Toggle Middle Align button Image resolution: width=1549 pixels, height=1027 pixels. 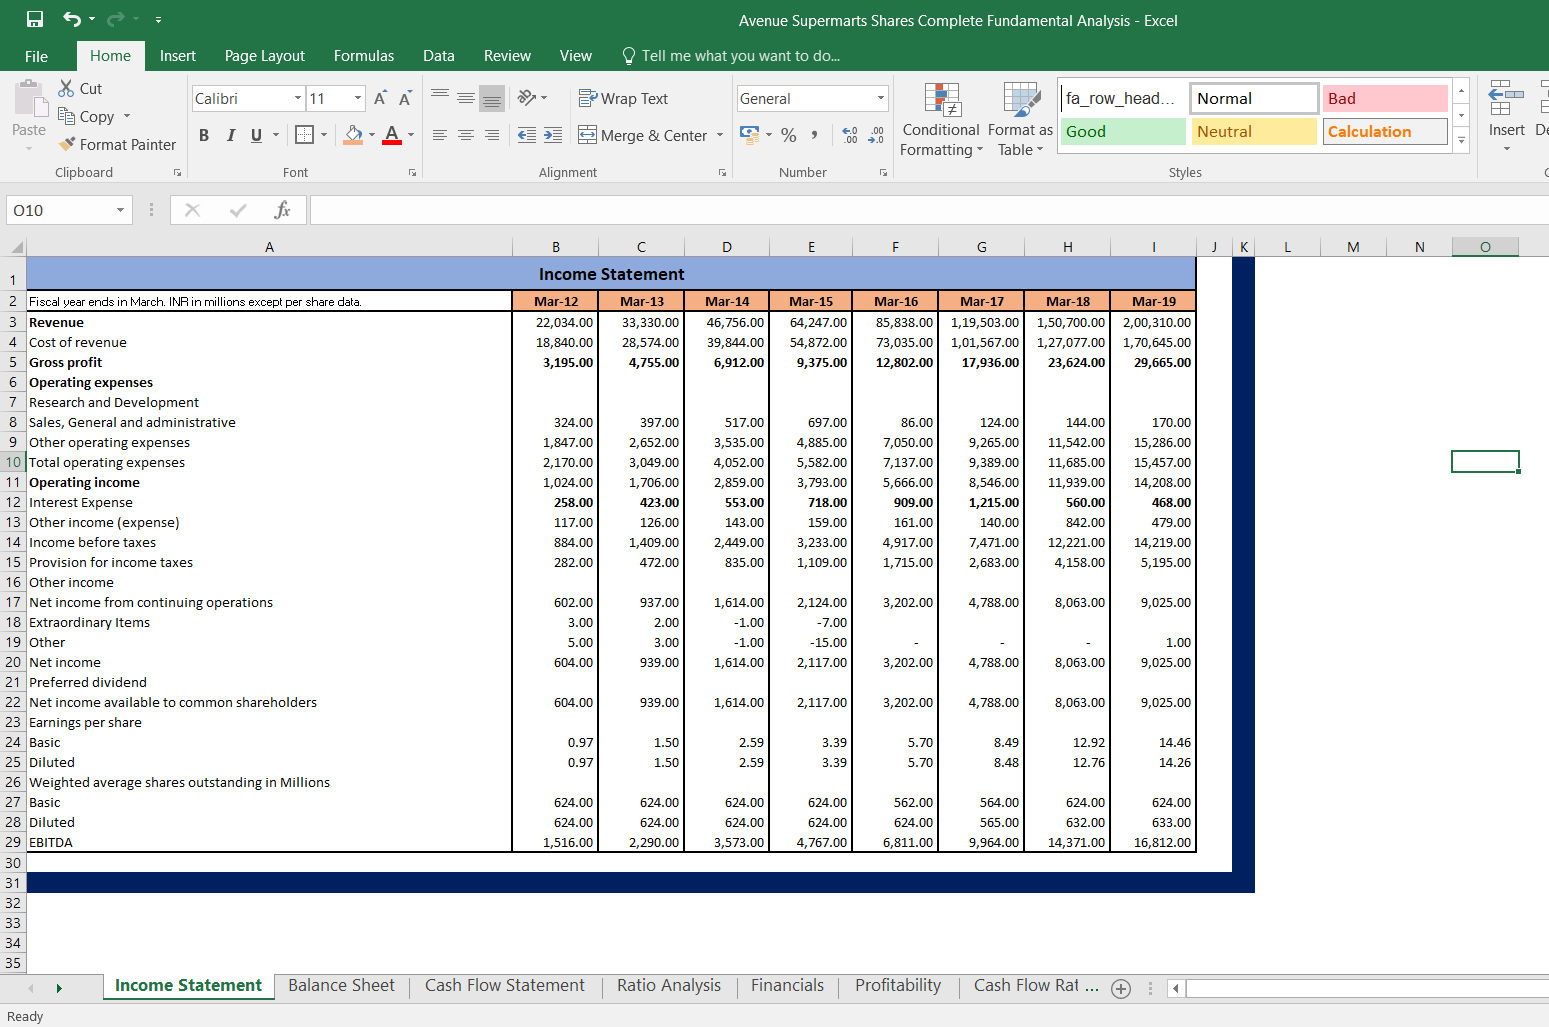[x=466, y=98]
